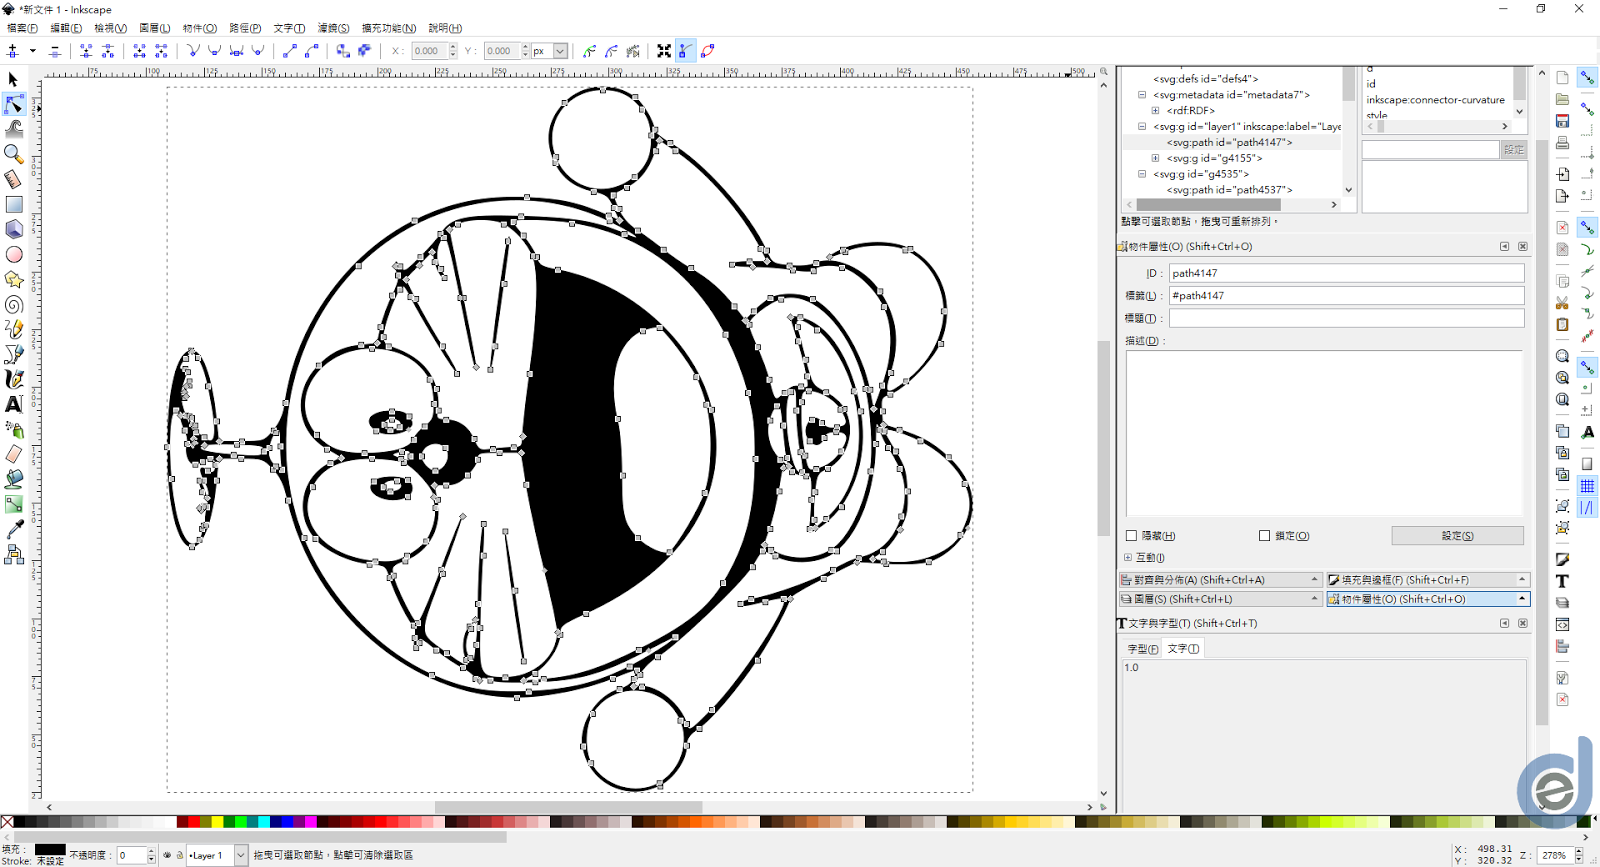Viewport: 1600px width, 867px height.
Task: Open the insert-node options dropdown arrow
Action: 33,51
